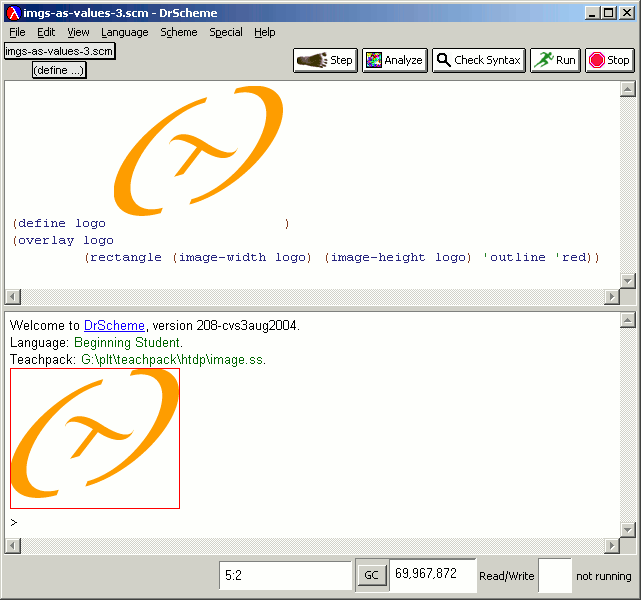
Task: Click the Analyze button
Action: click(x=394, y=60)
